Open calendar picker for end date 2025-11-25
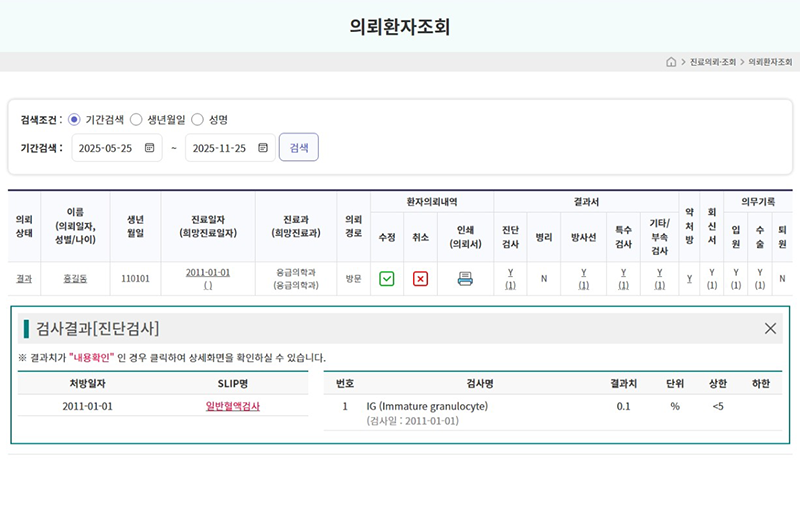The image size is (800, 520). click(x=263, y=148)
